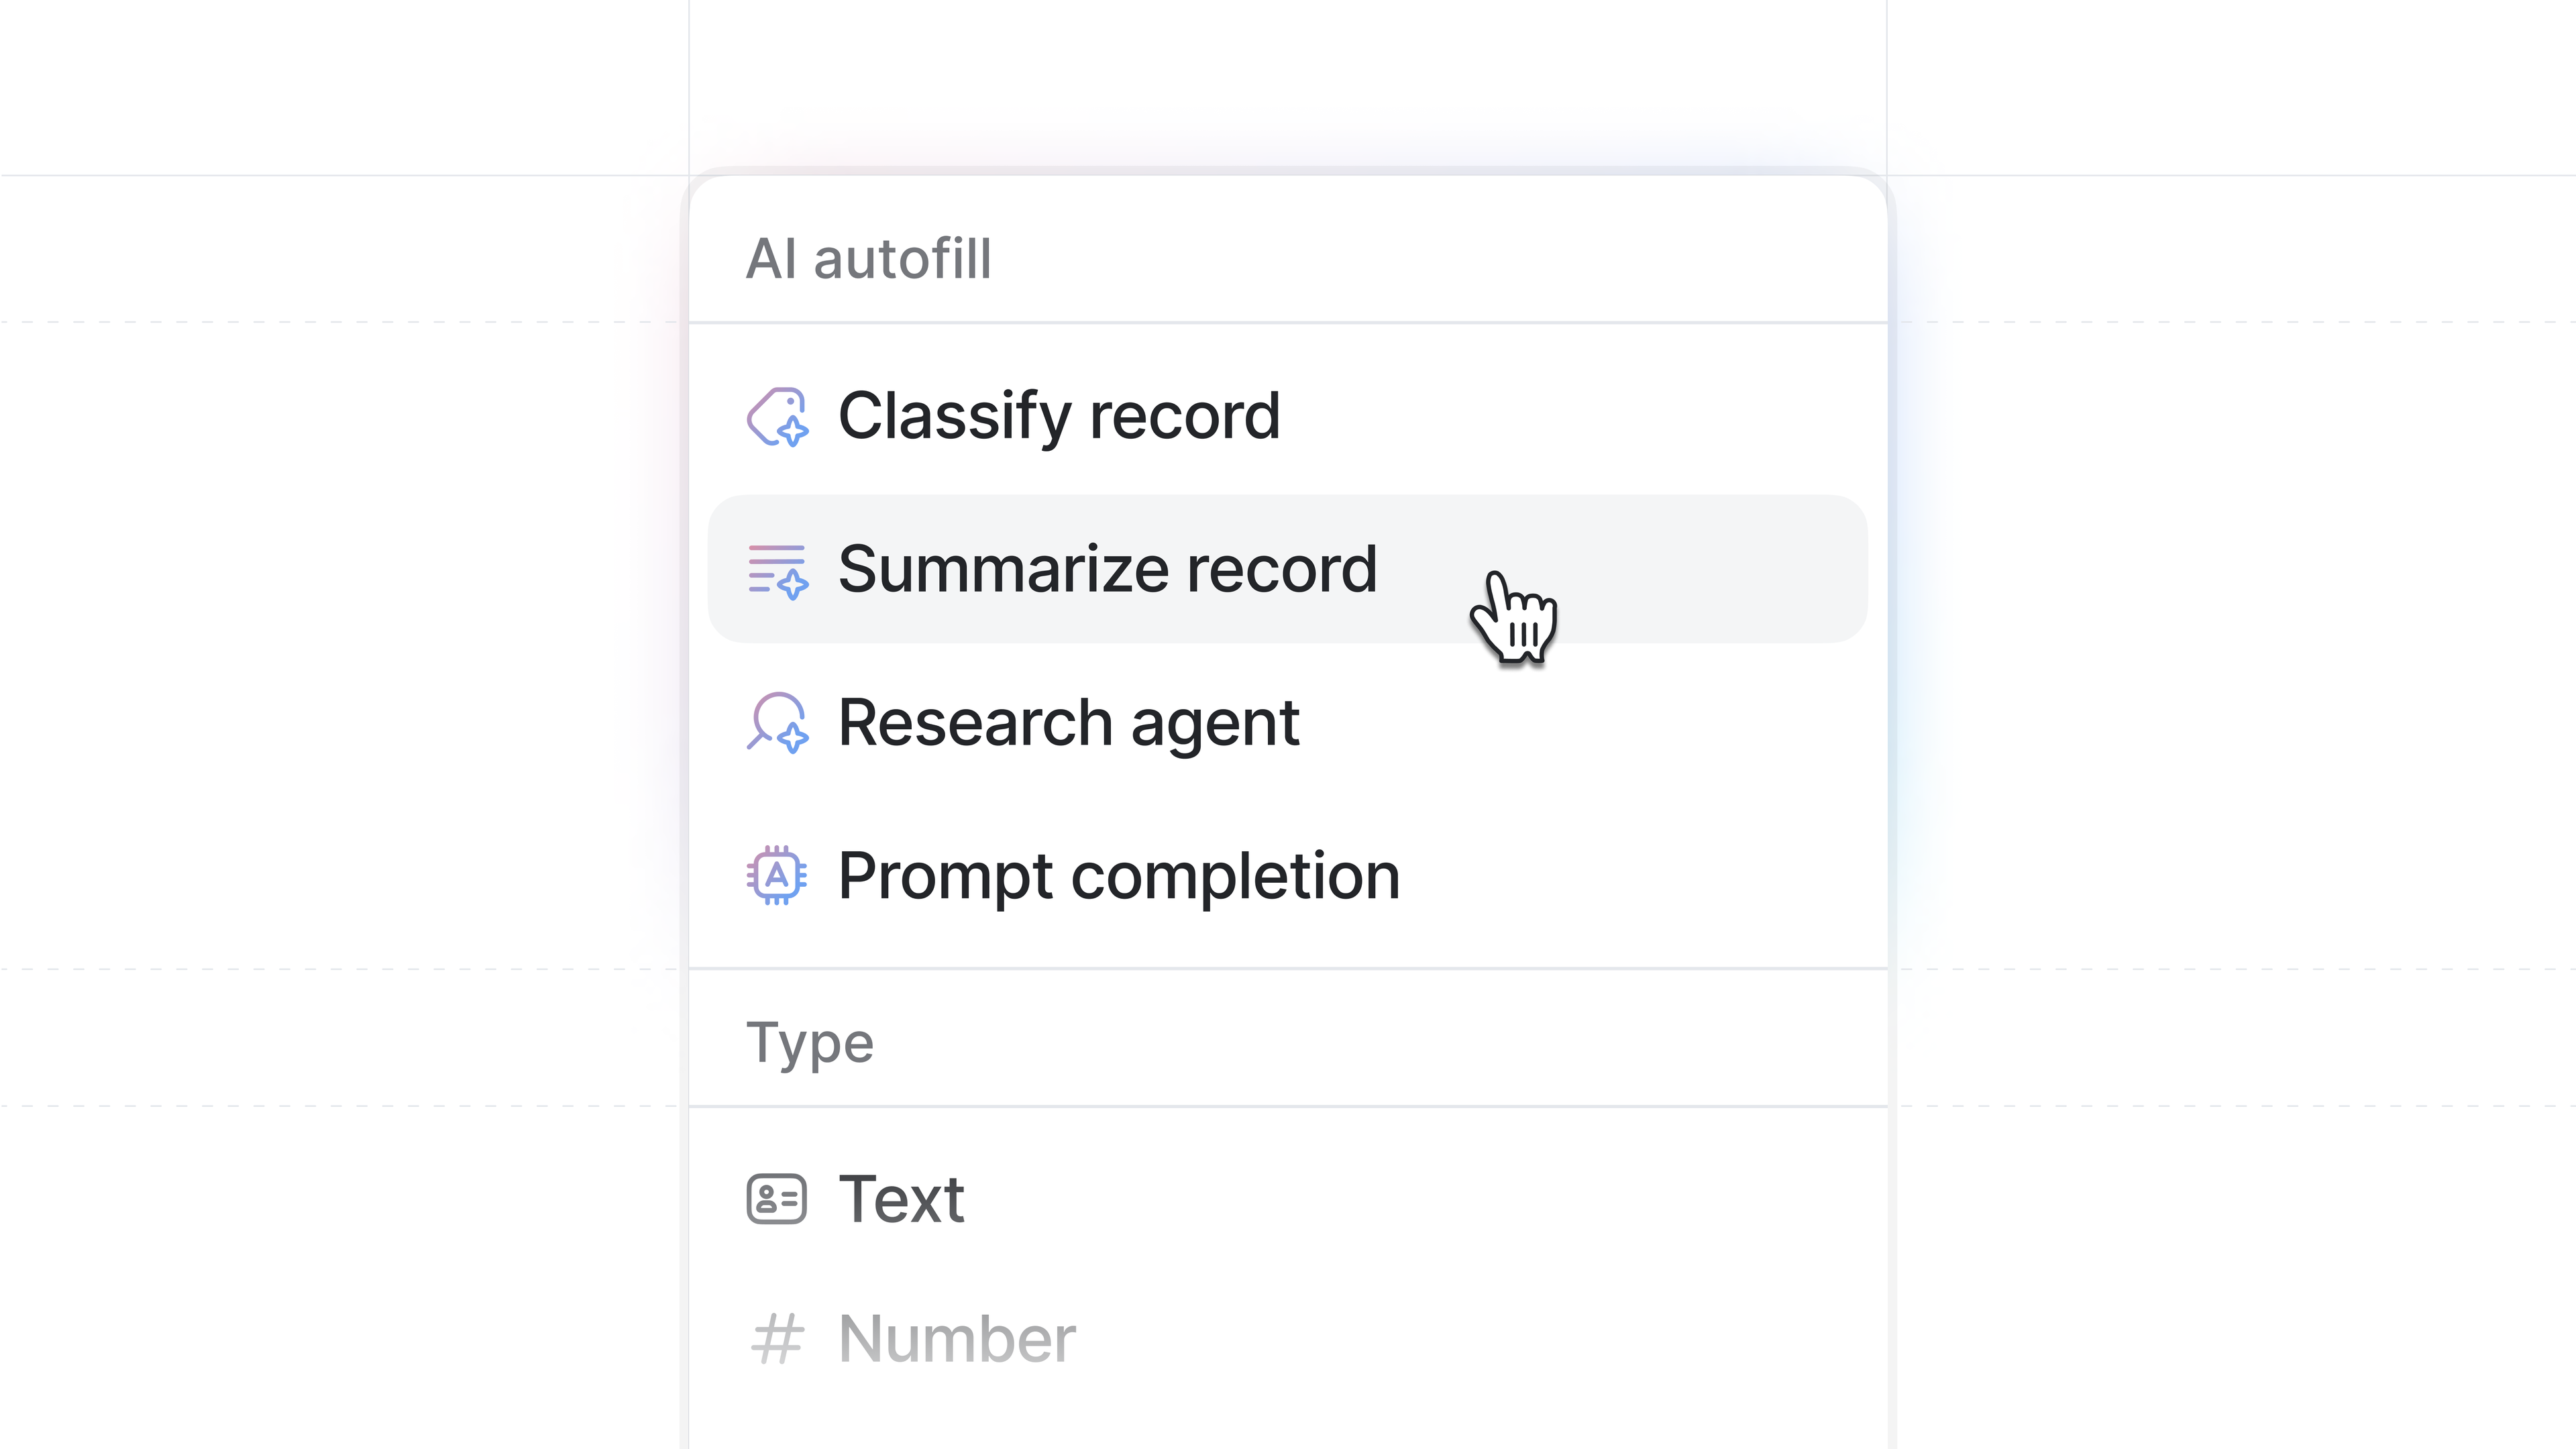
Task: Click the "Type" section header
Action: pyautogui.click(x=810, y=1043)
